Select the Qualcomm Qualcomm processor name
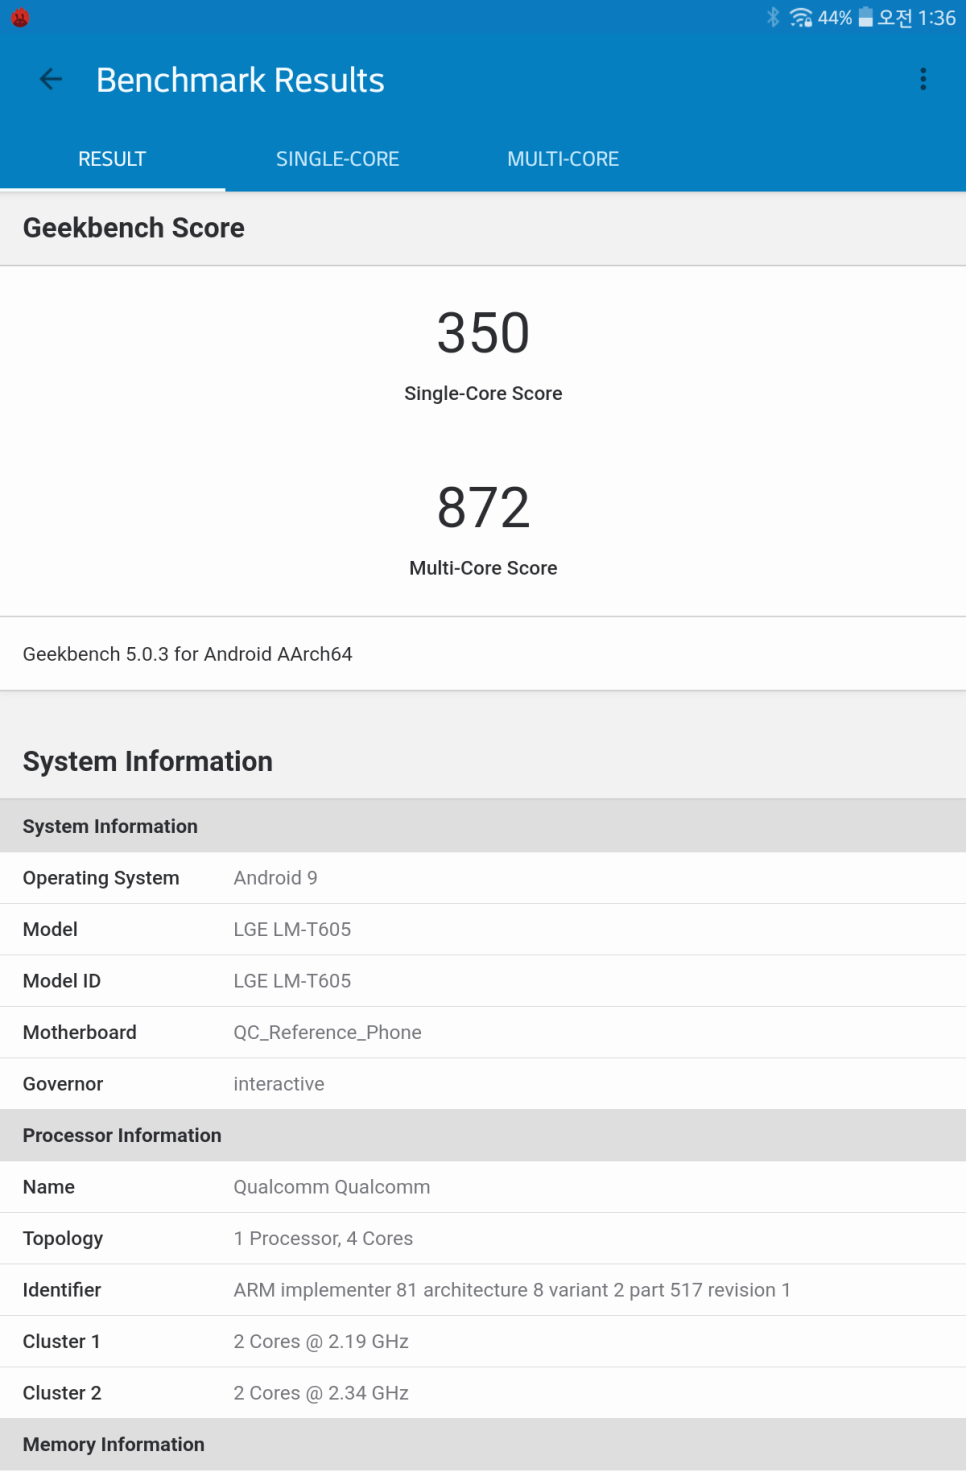Screen dimensions: 966x1472 (332, 1187)
